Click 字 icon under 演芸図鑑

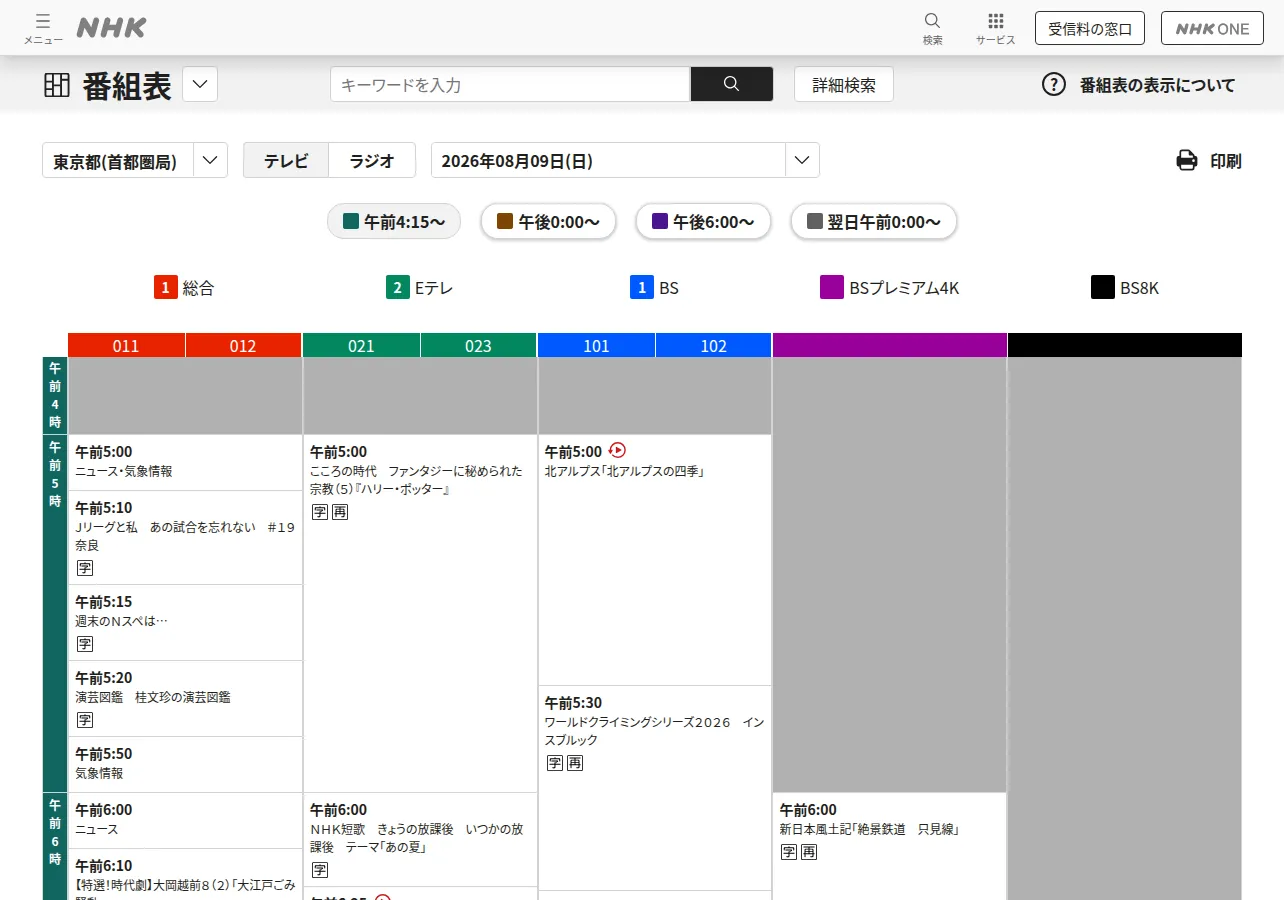[x=85, y=720]
